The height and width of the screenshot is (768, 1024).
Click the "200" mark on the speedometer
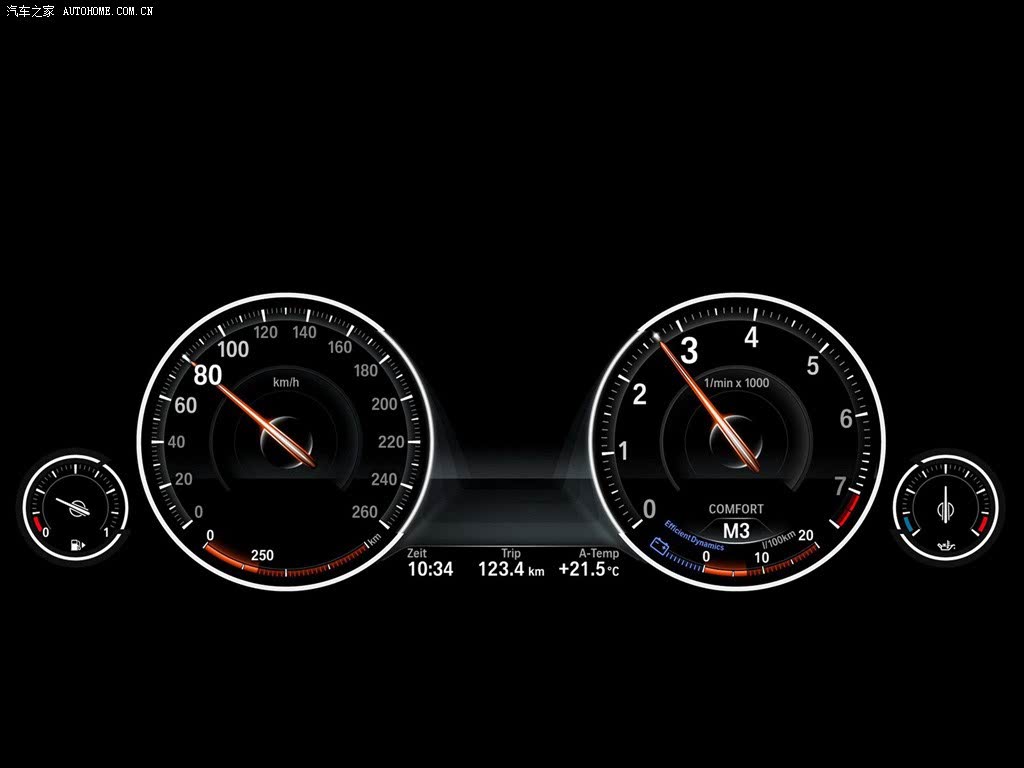pos(384,404)
